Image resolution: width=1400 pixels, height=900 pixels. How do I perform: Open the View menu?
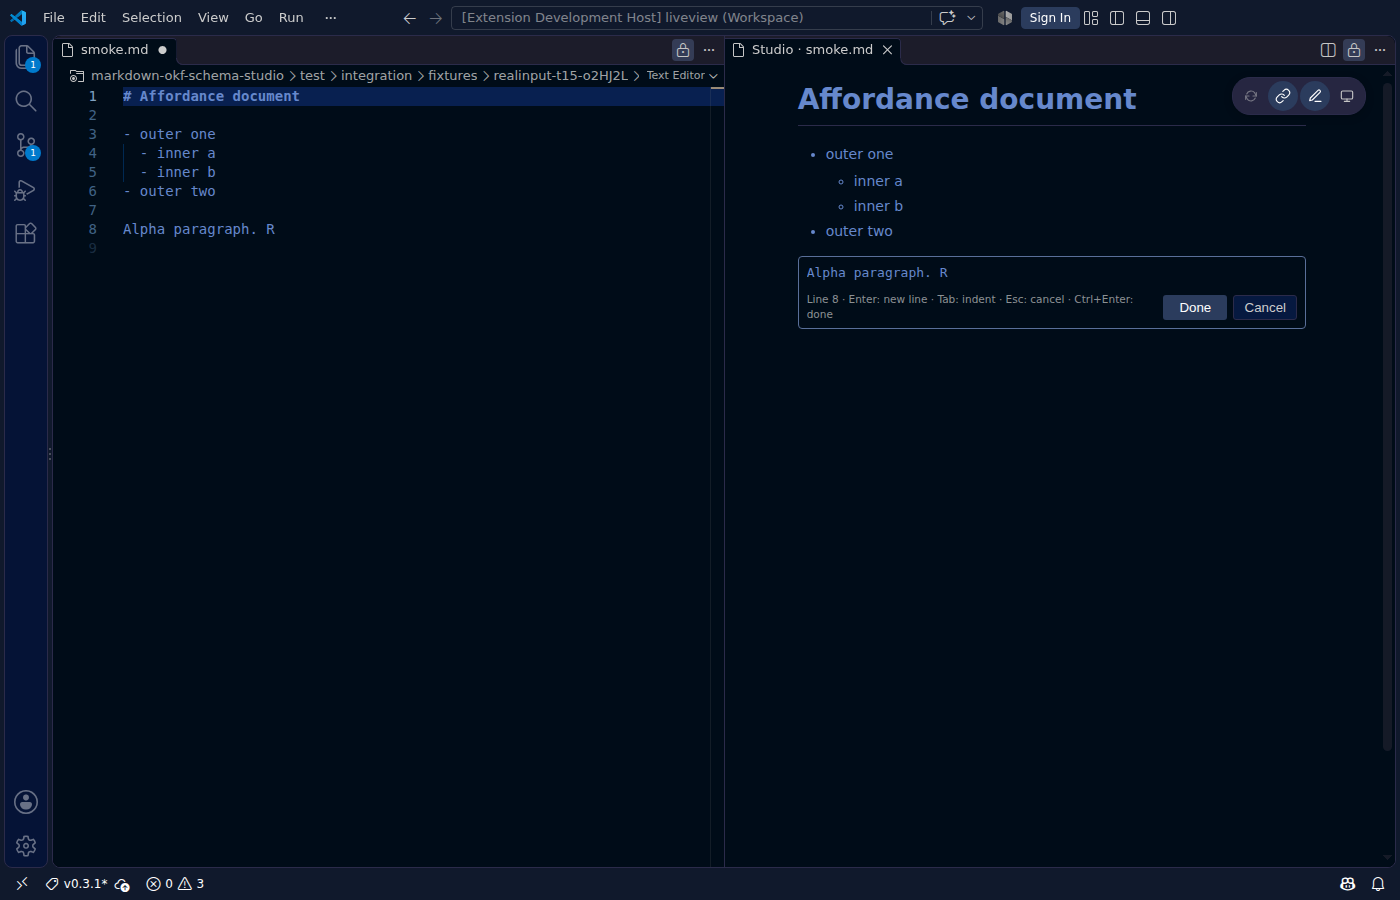(213, 18)
